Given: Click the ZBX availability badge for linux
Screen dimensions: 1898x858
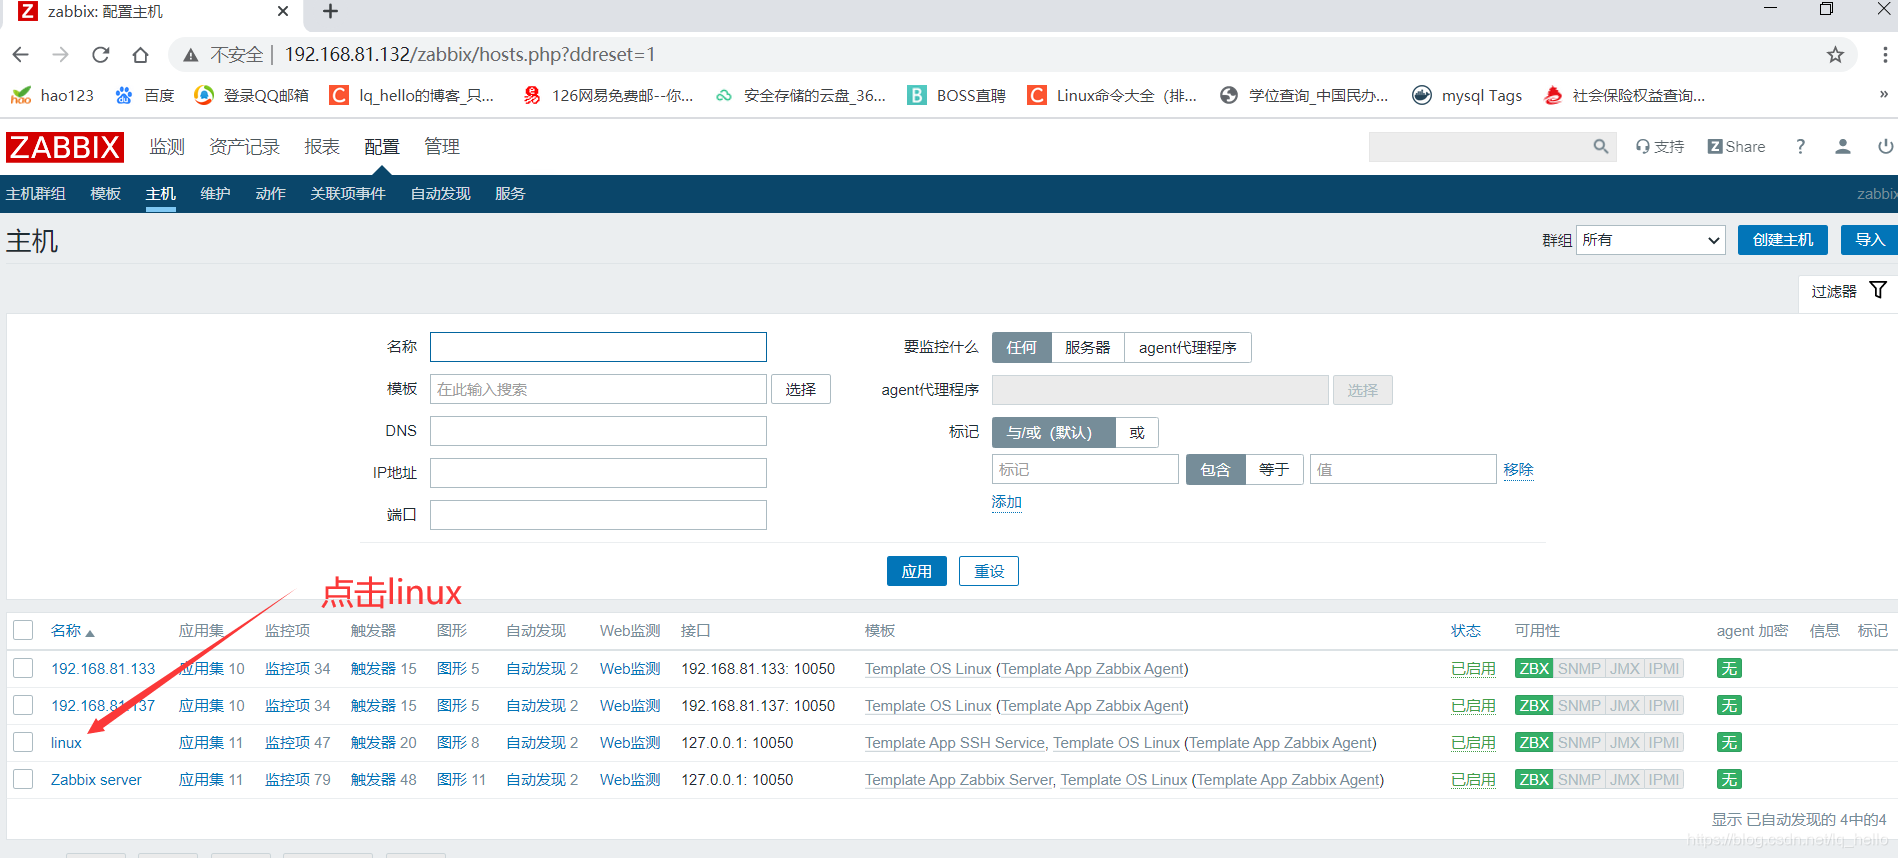Looking at the screenshot, I should point(1534,743).
